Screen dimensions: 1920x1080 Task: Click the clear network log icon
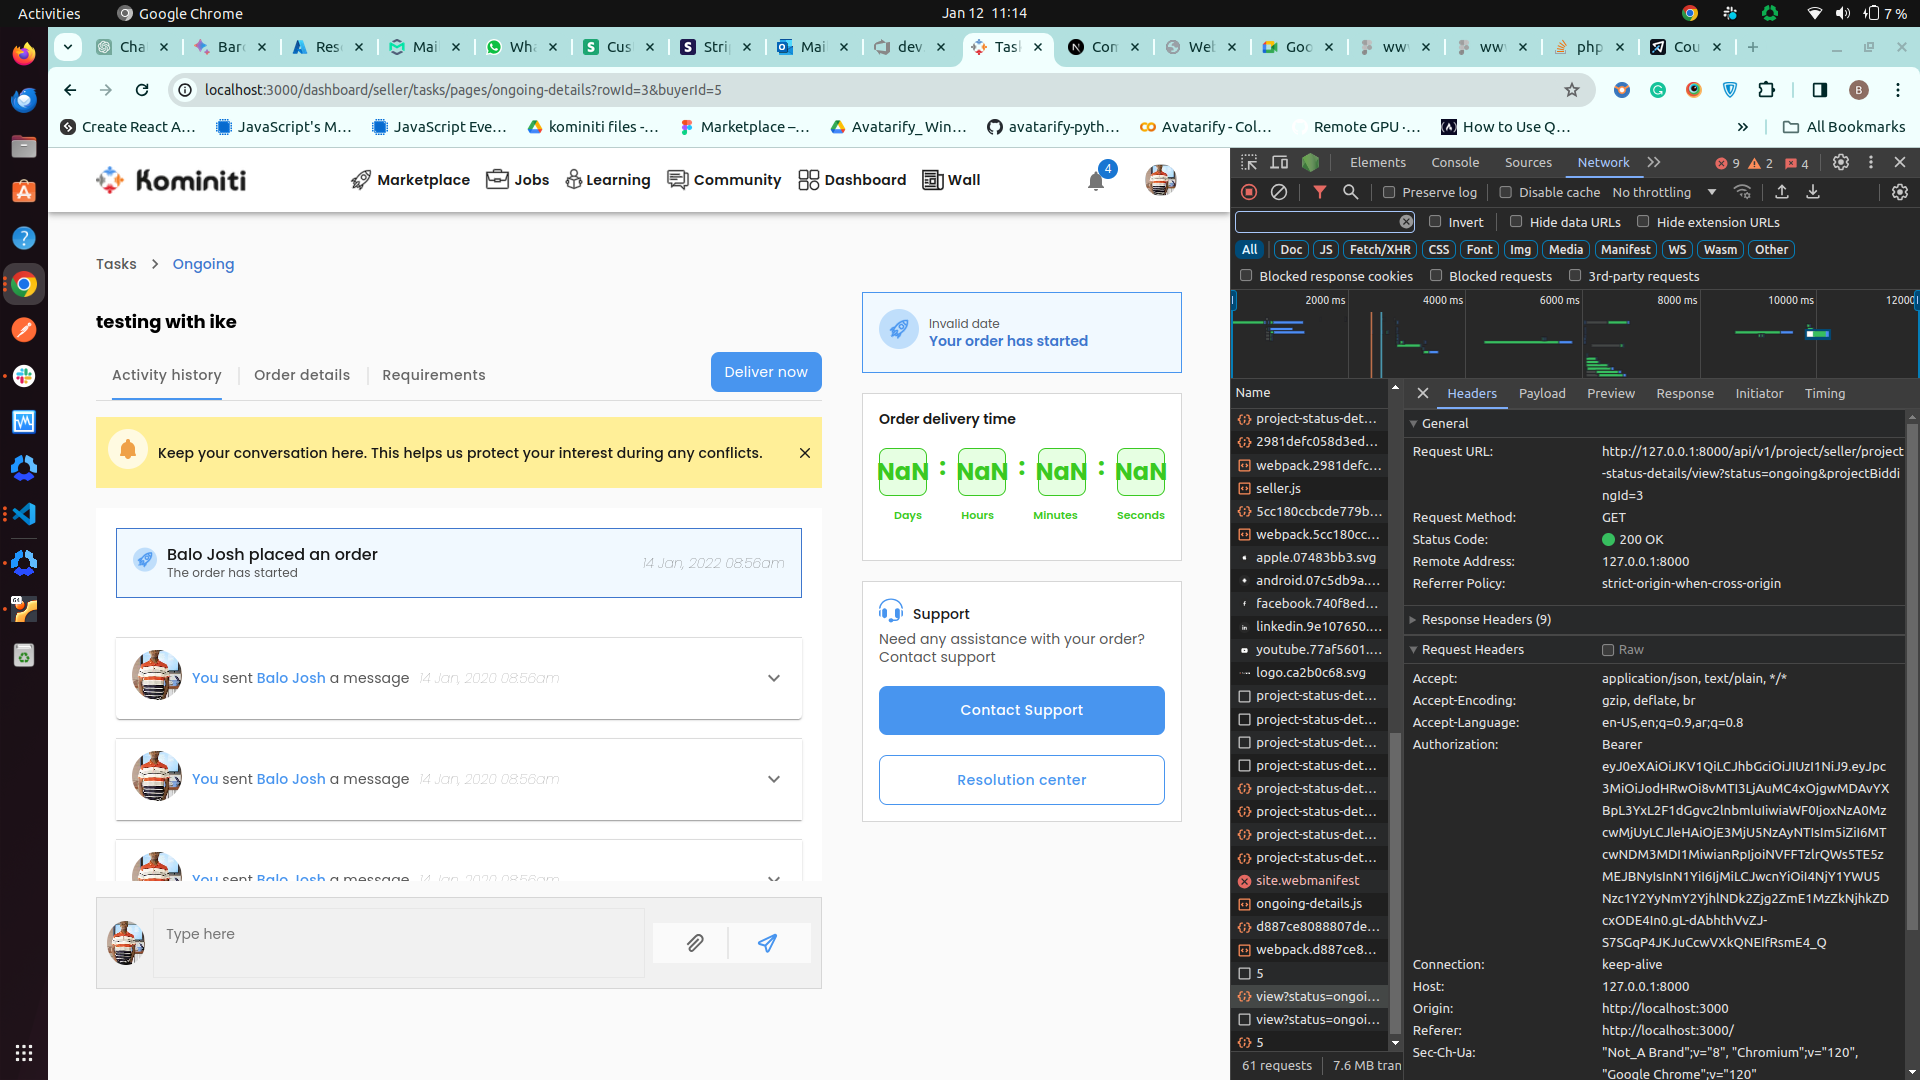[x=1279, y=192]
